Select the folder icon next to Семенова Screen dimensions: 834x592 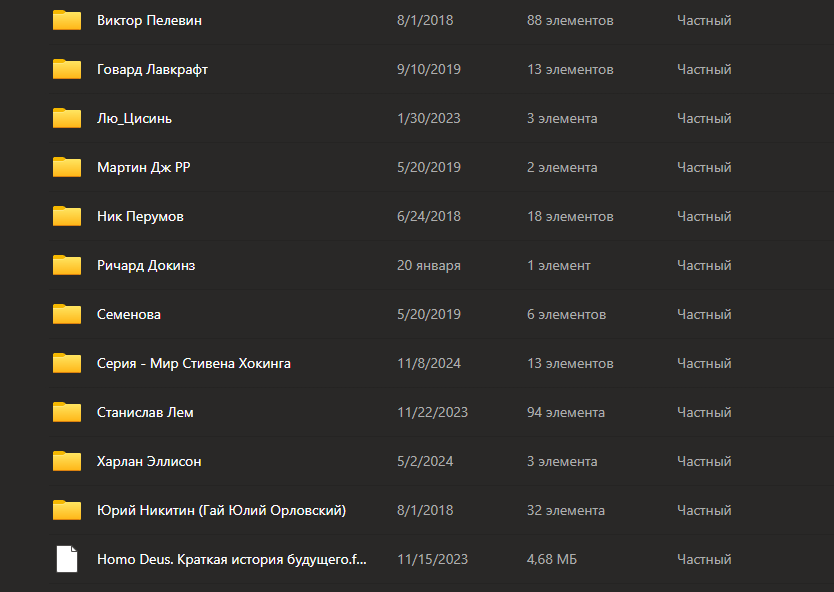coord(67,314)
